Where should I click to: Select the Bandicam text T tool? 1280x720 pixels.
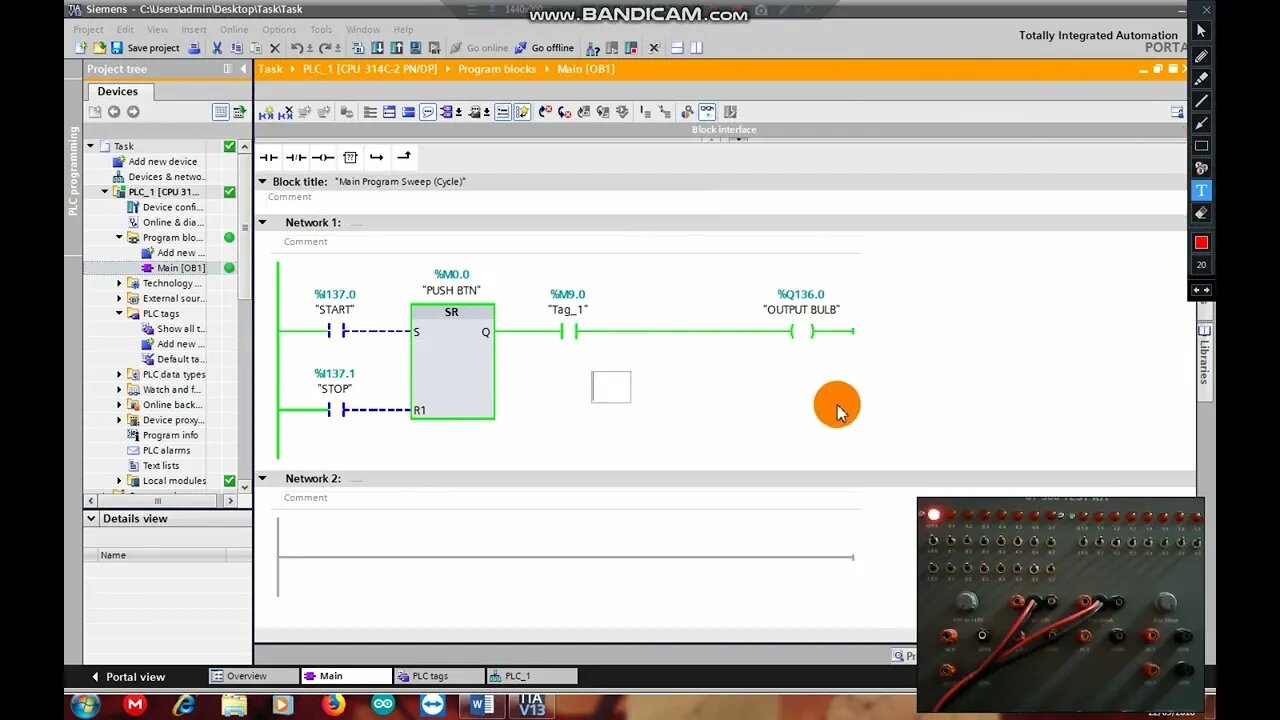1201,190
